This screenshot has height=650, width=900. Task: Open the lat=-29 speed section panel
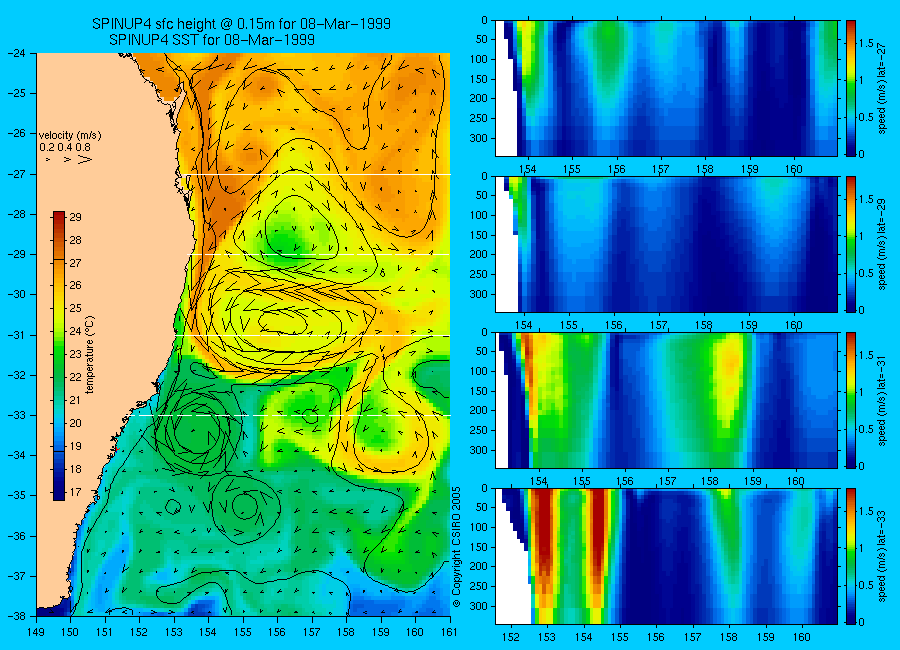666,244
